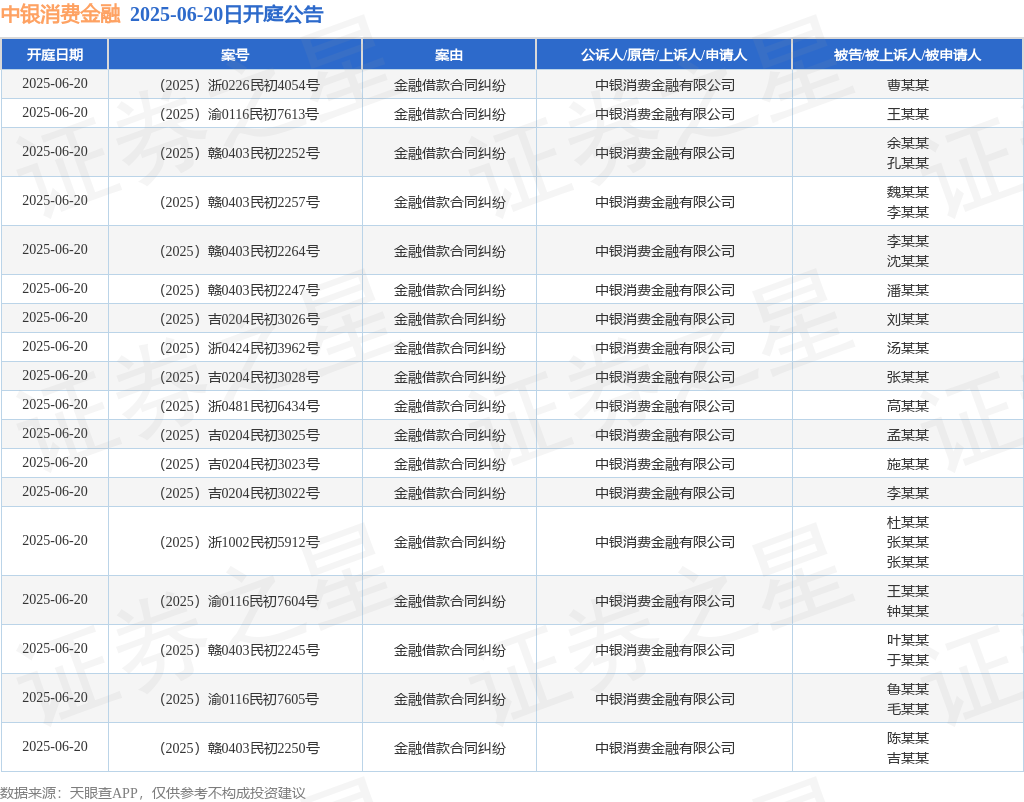Select defendant name 汤某某

908,348
